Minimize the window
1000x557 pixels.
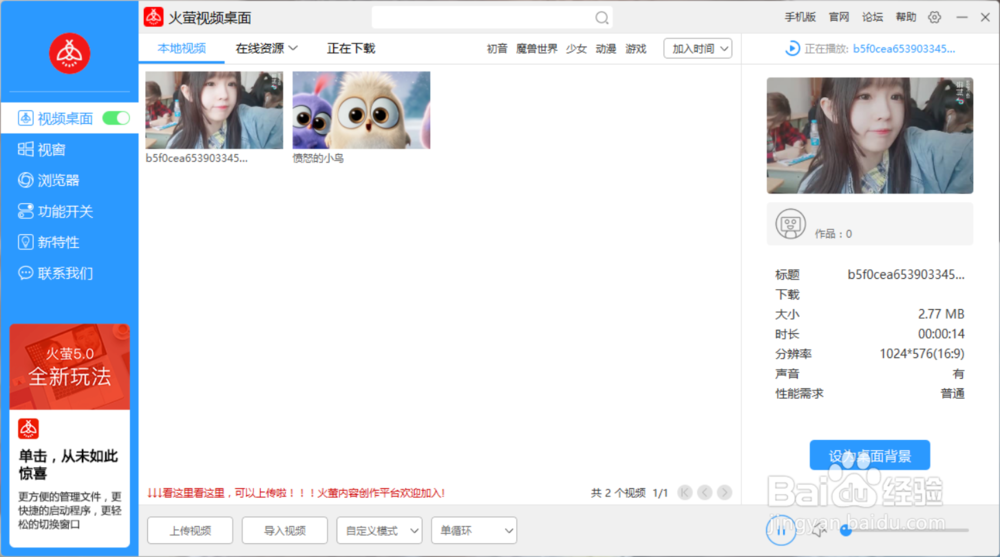(962, 17)
